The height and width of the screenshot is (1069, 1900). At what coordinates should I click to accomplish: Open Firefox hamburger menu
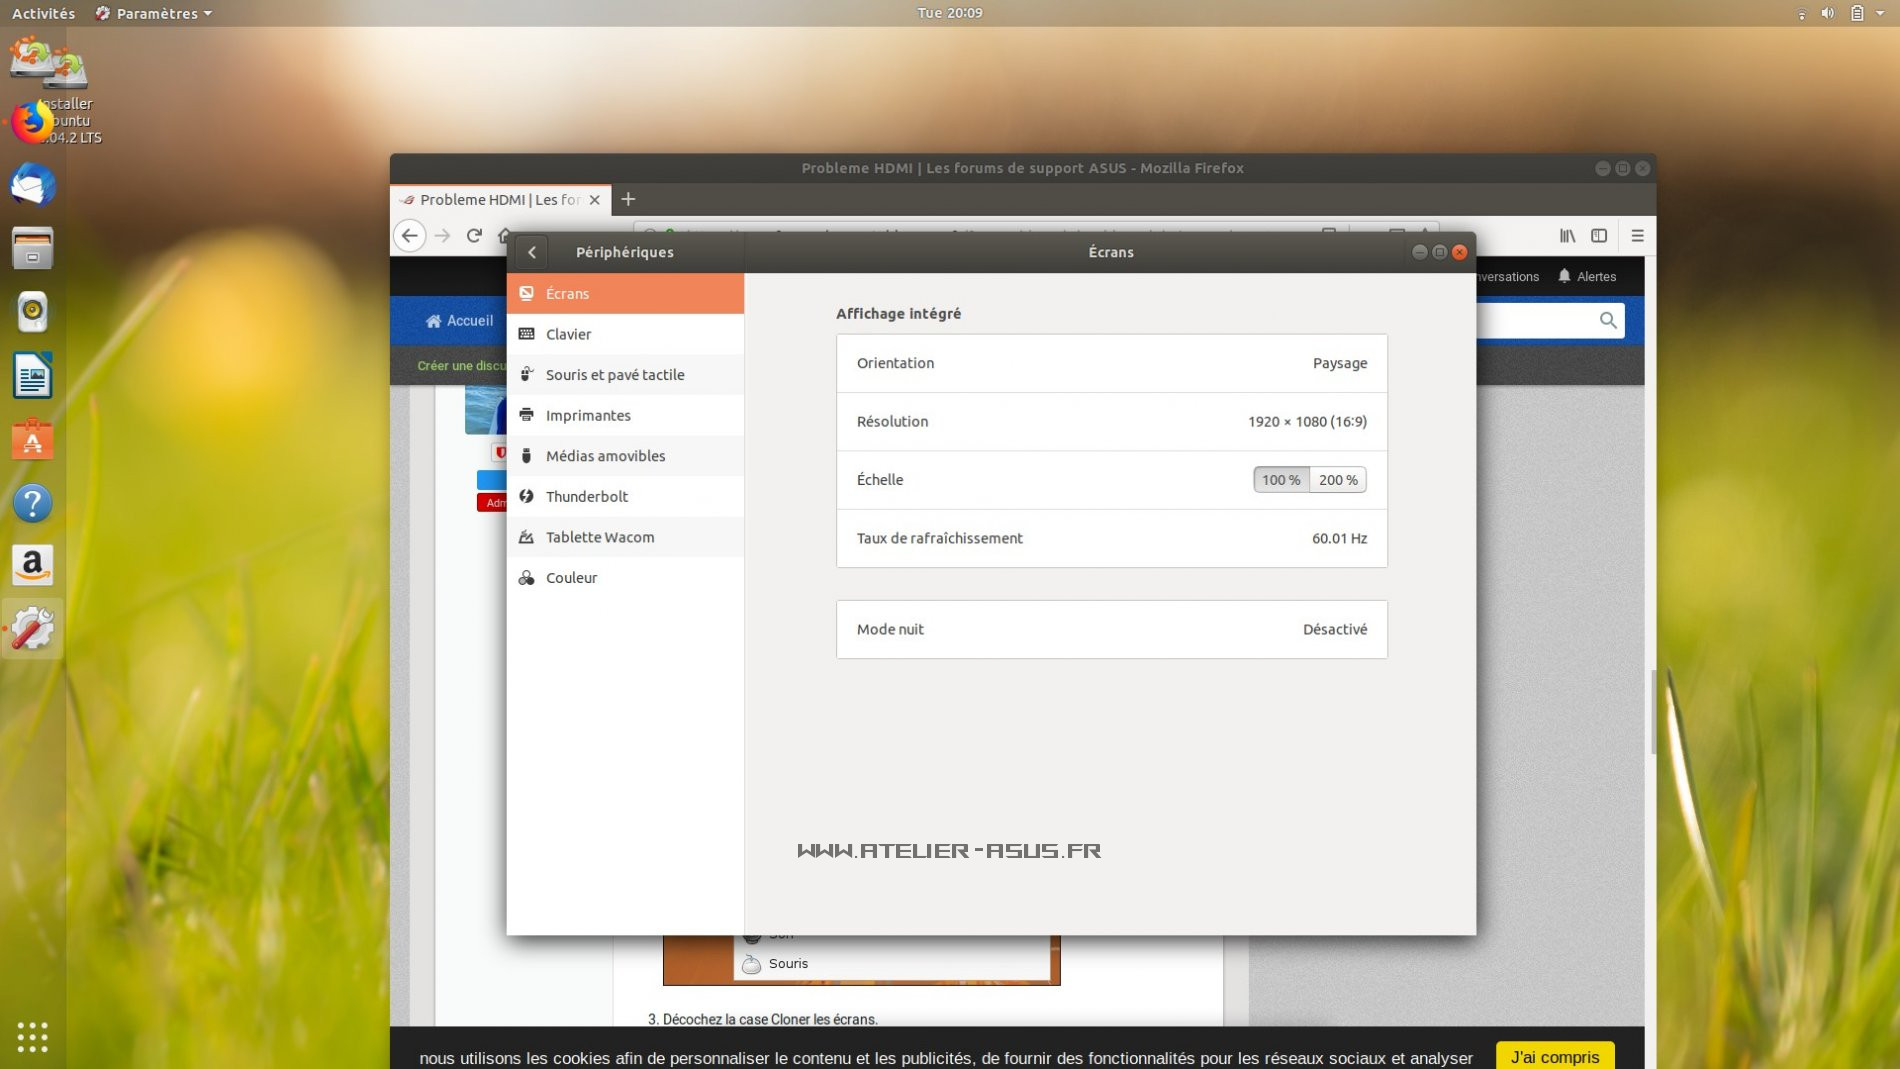1637,236
